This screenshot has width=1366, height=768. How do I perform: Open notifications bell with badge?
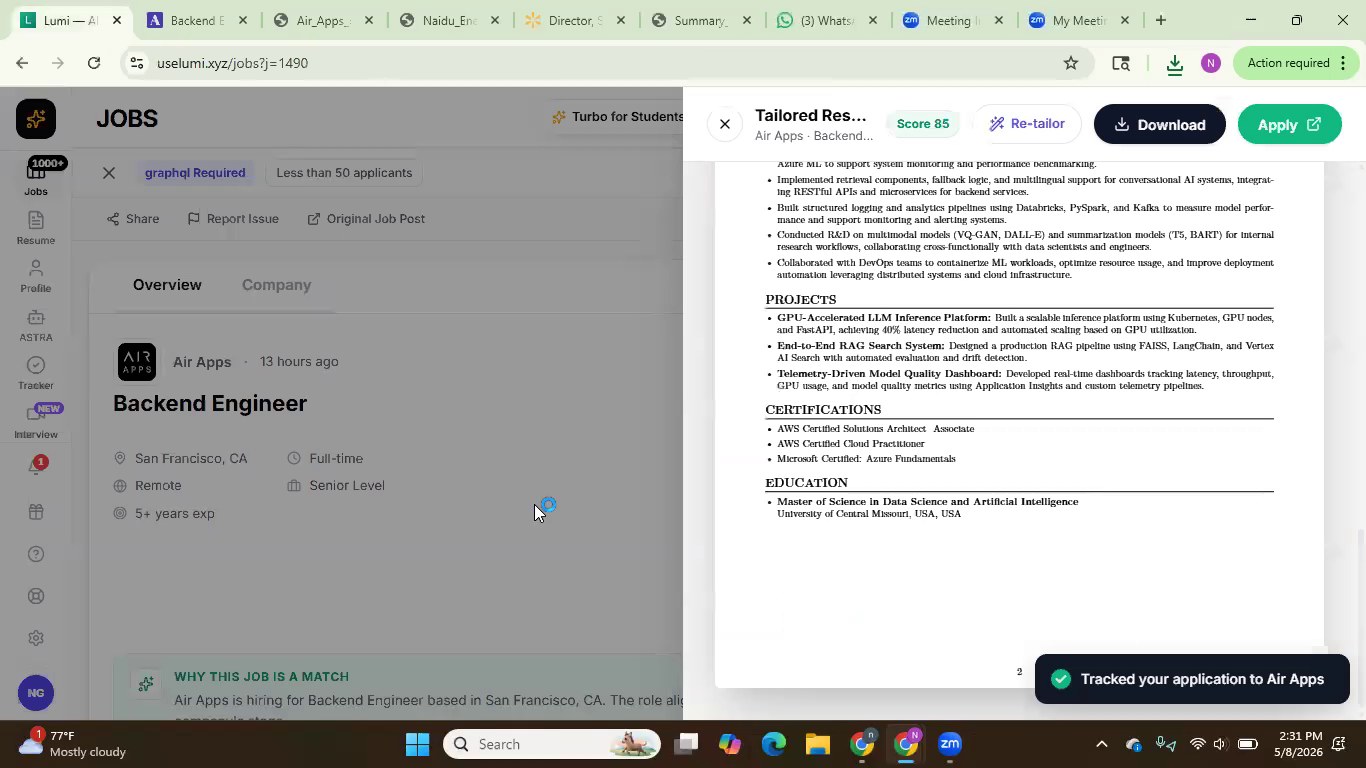coord(36,467)
